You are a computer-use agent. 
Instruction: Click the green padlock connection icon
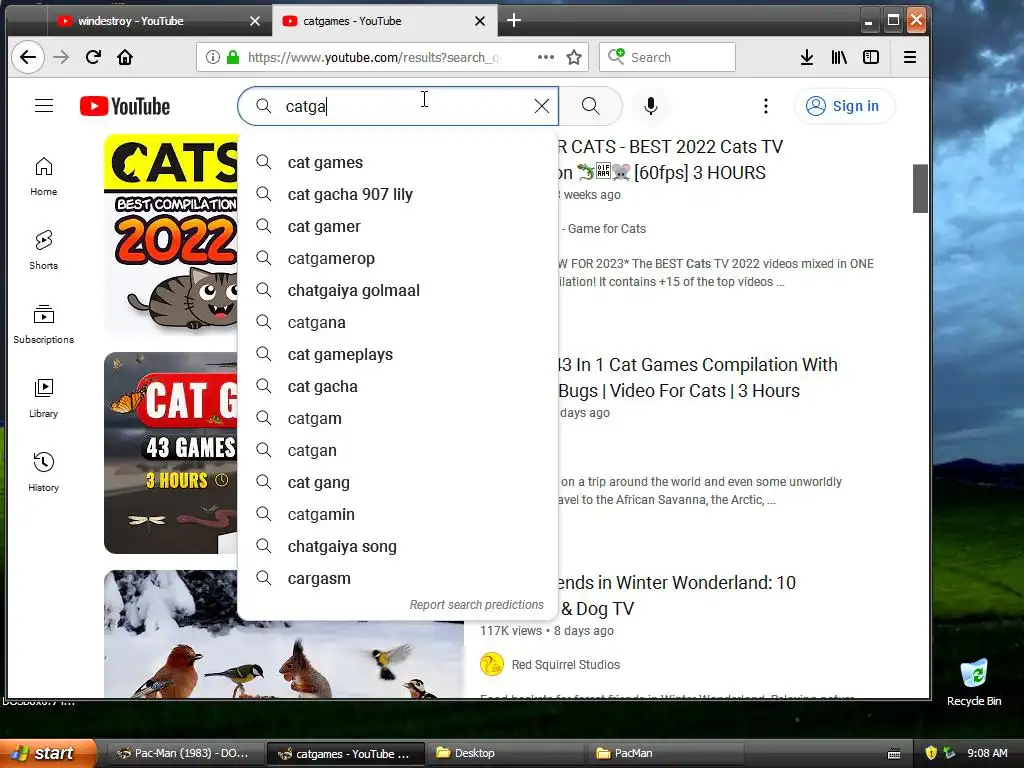pyautogui.click(x=232, y=57)
